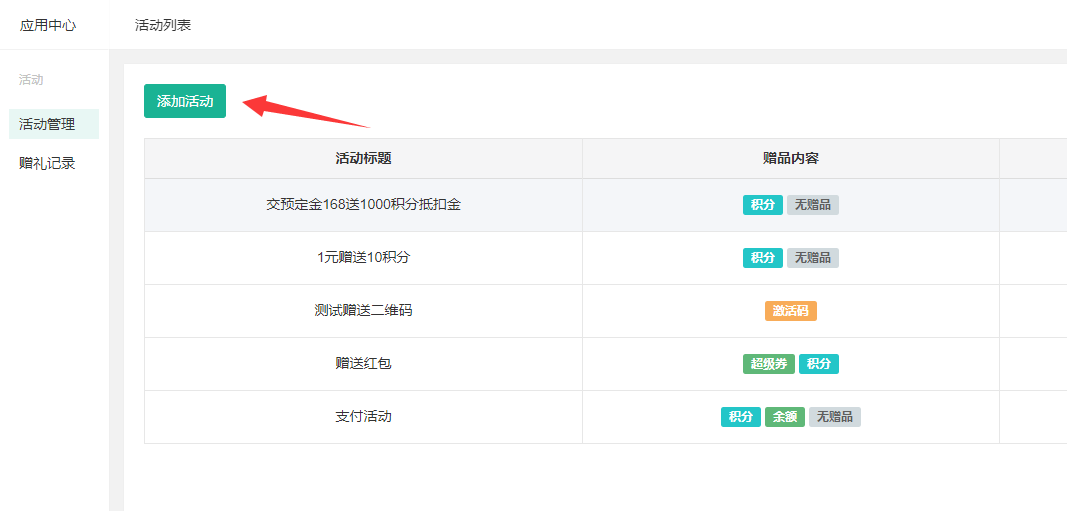The width and height of the screenshot is (1067, 511).
Task: Click 积分 tag in 支付活动 row
Action: coord(741,417)
